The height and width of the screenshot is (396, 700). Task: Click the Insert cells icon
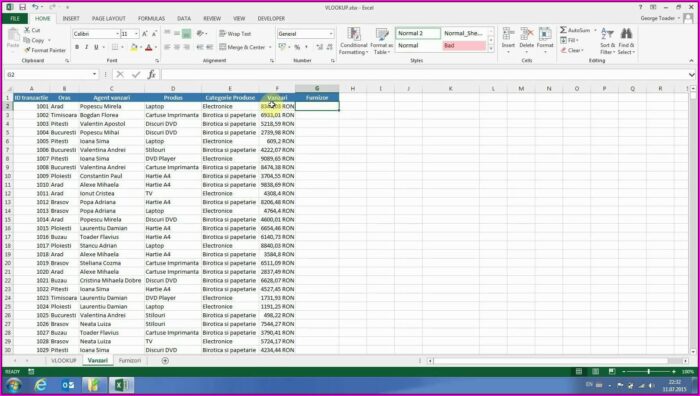(x=508, y=34)
